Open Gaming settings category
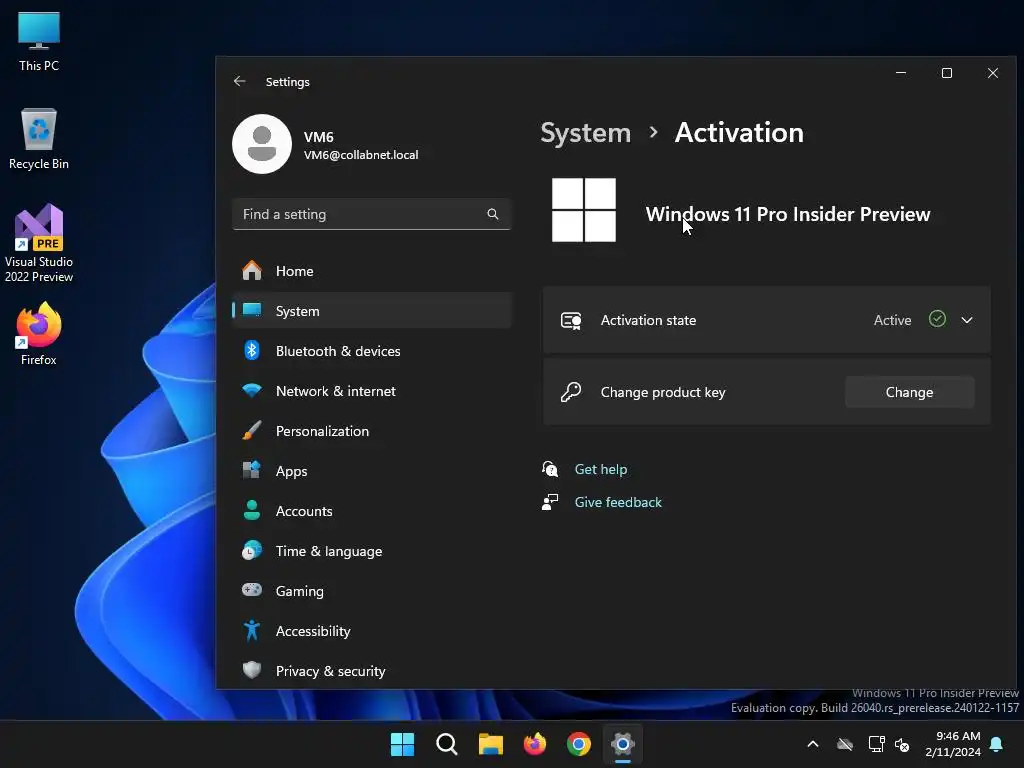Image resolution: width=1024 pixels, height=768 pixels. pyautogui.click(x=372, y=591)
